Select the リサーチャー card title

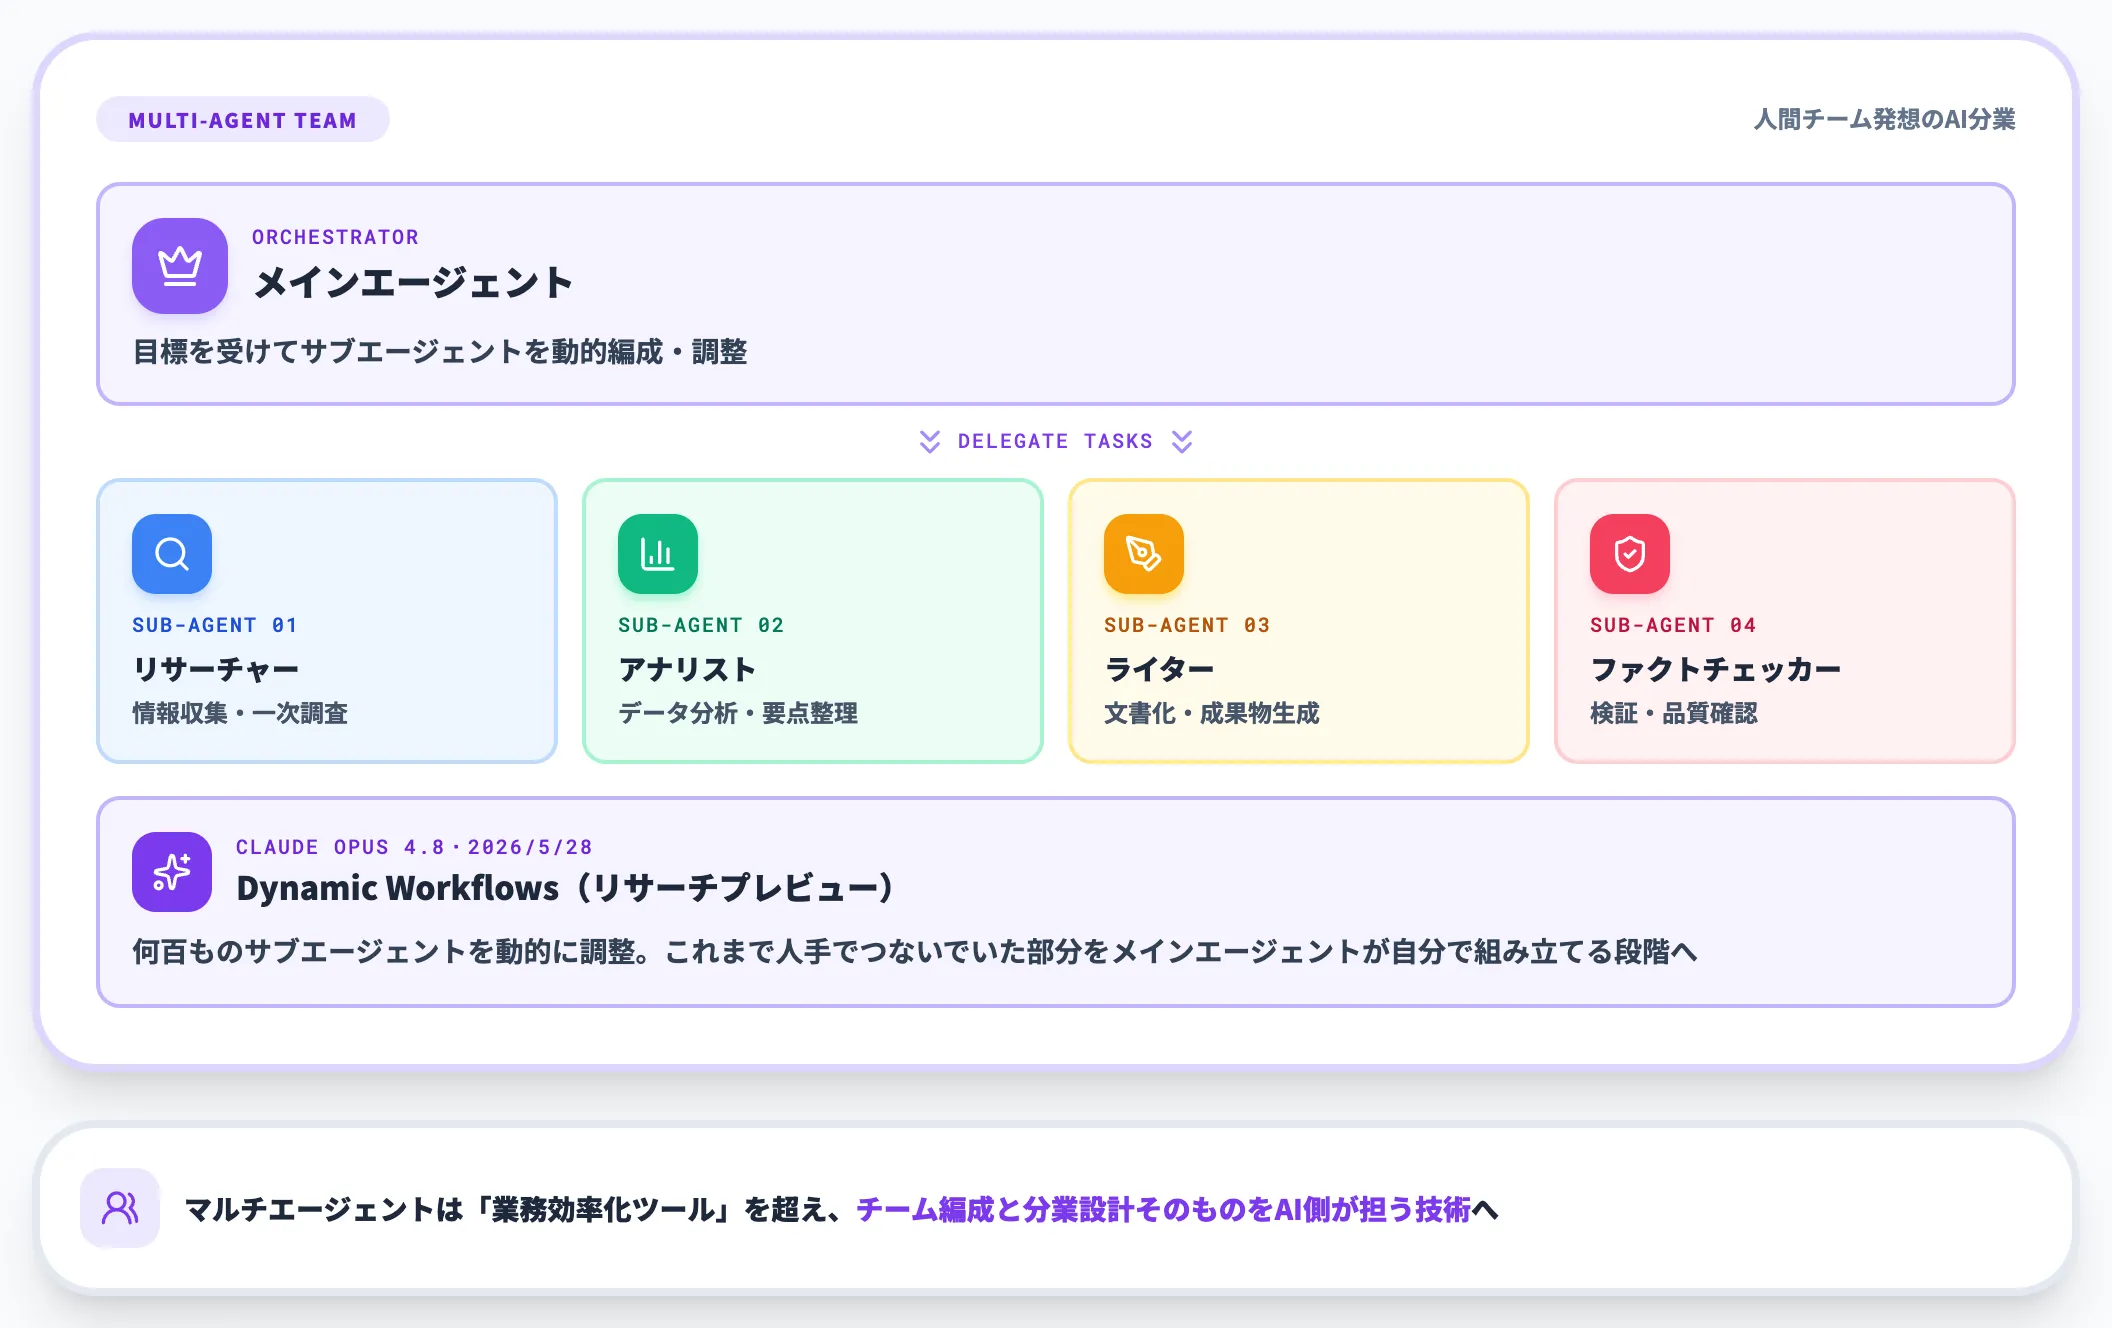(216, 669)
